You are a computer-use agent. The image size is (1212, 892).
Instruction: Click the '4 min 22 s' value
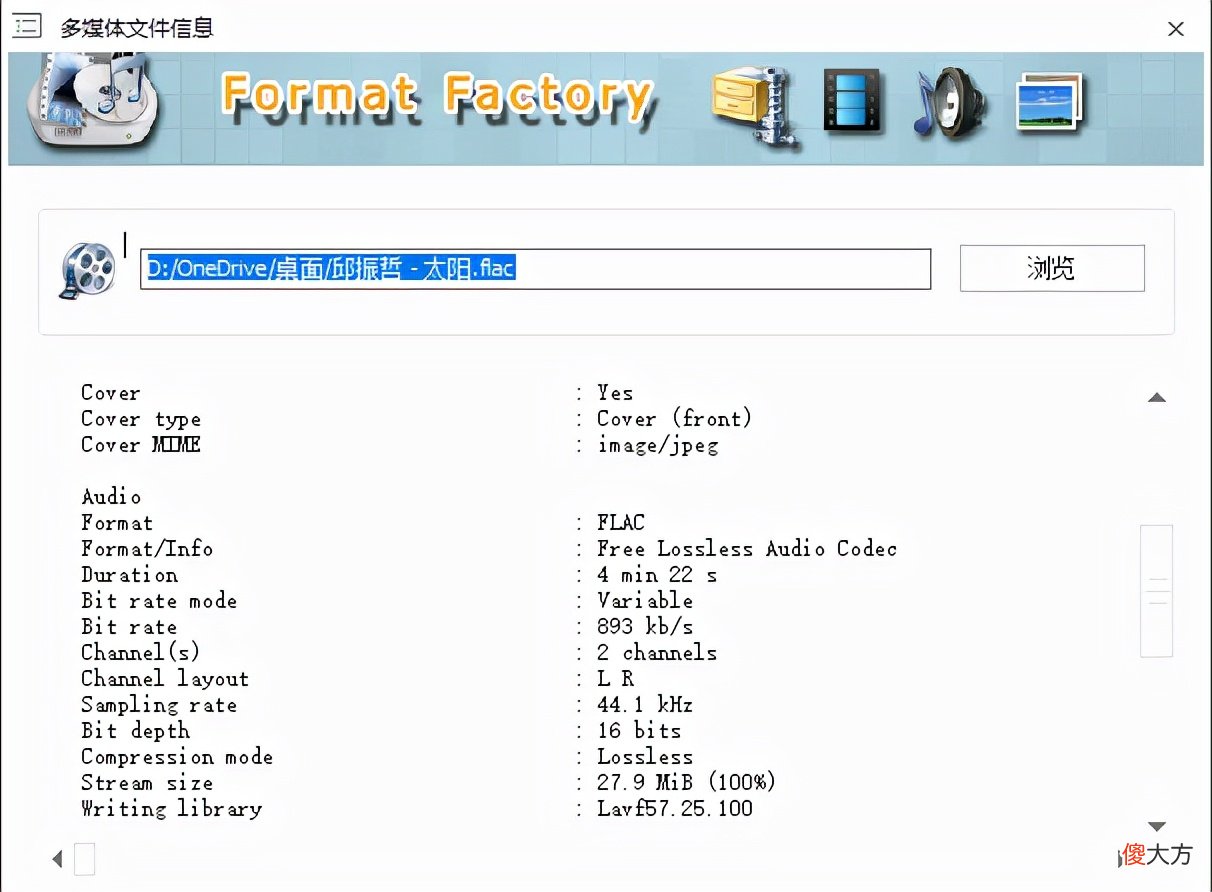657,575
